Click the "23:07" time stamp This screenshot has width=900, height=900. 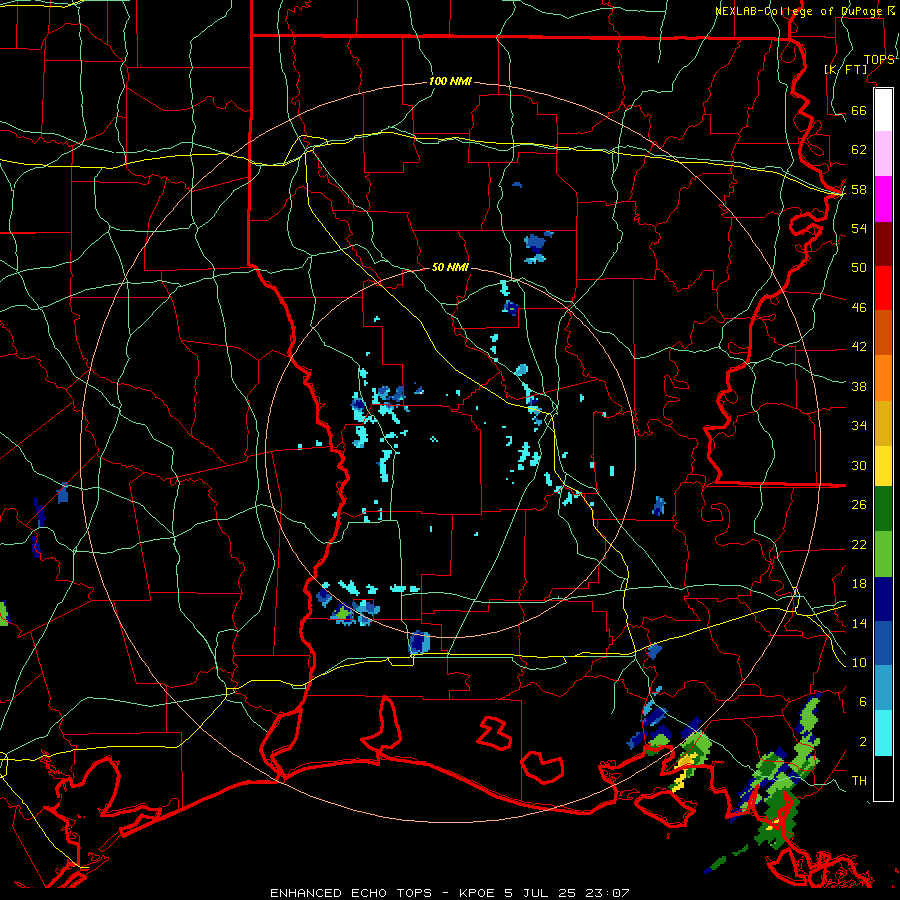point(607,893)
